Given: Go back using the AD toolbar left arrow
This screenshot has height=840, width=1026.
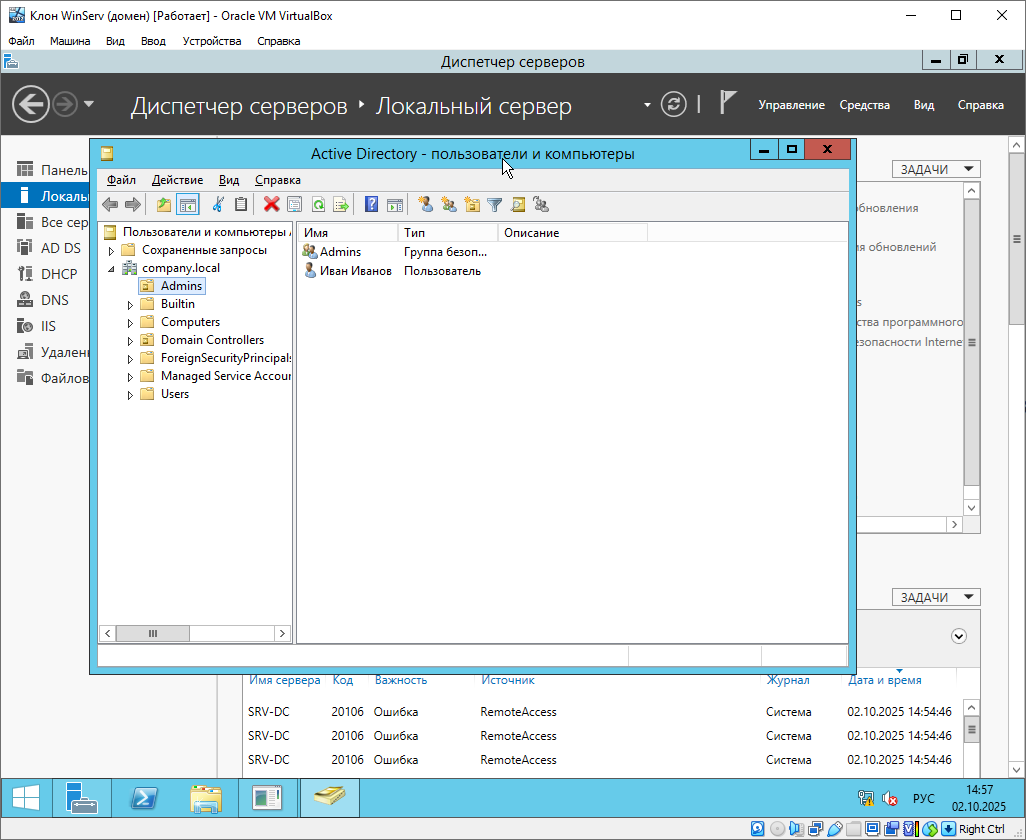Looking at the screenshot, I should click(110, 205).
